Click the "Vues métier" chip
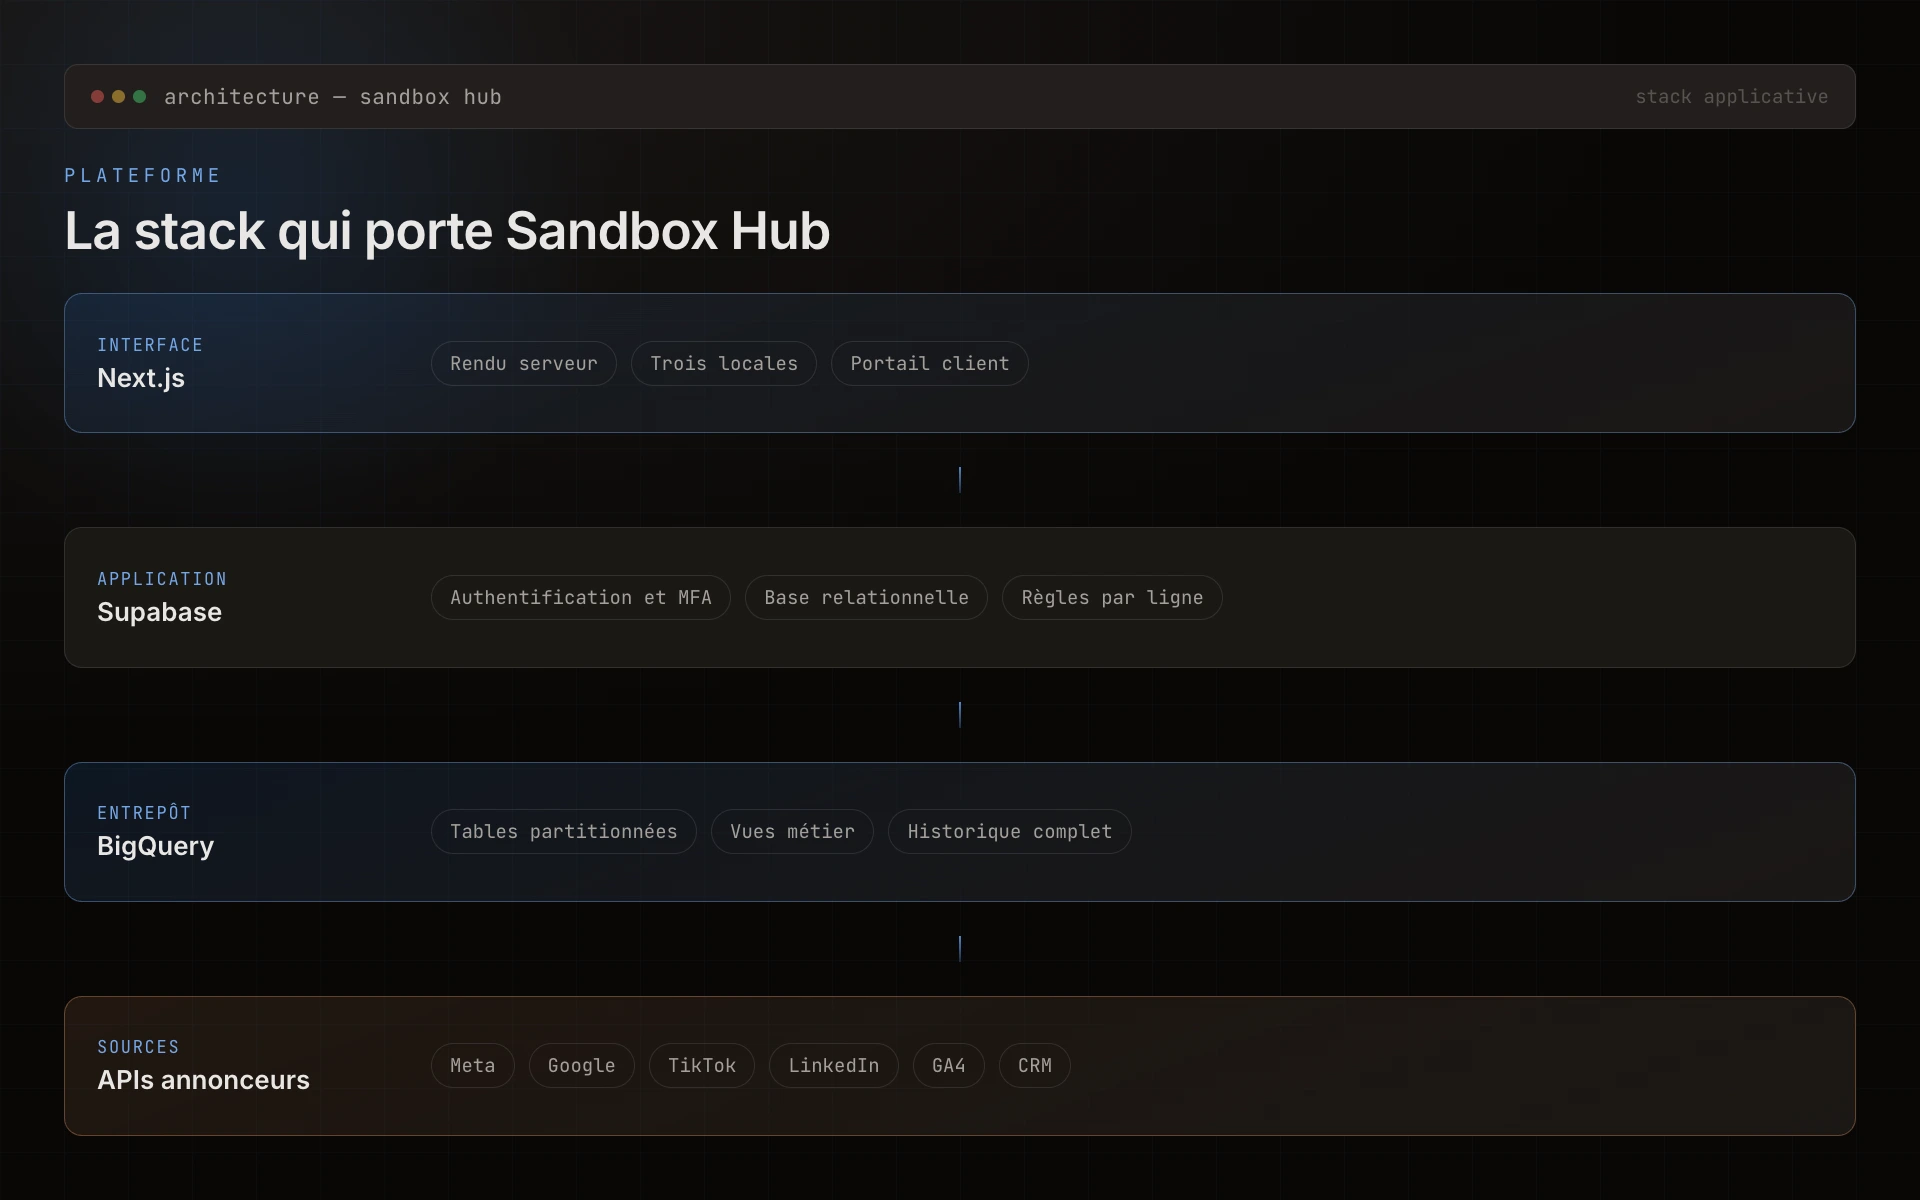The width and height of the screenshot is (1920, 1200). [792, 832]
